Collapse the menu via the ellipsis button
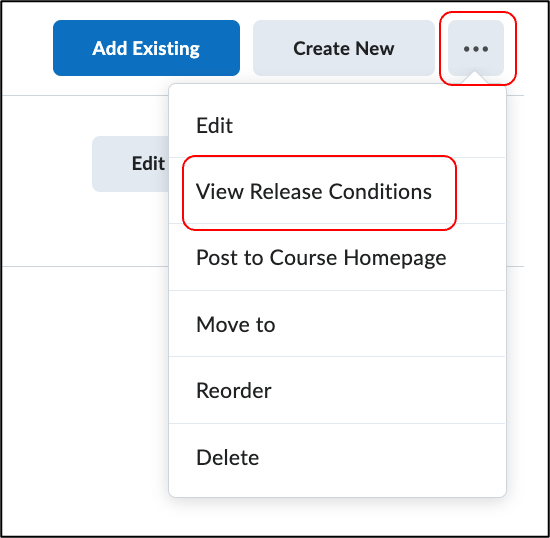 pos(476,48)
